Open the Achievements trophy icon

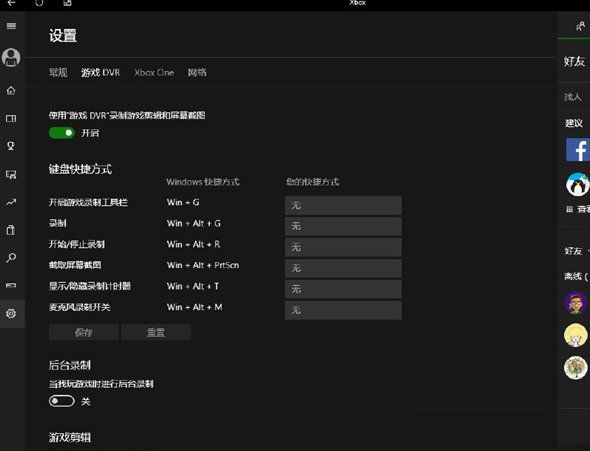pyautogui.click(x=11, y=146)
